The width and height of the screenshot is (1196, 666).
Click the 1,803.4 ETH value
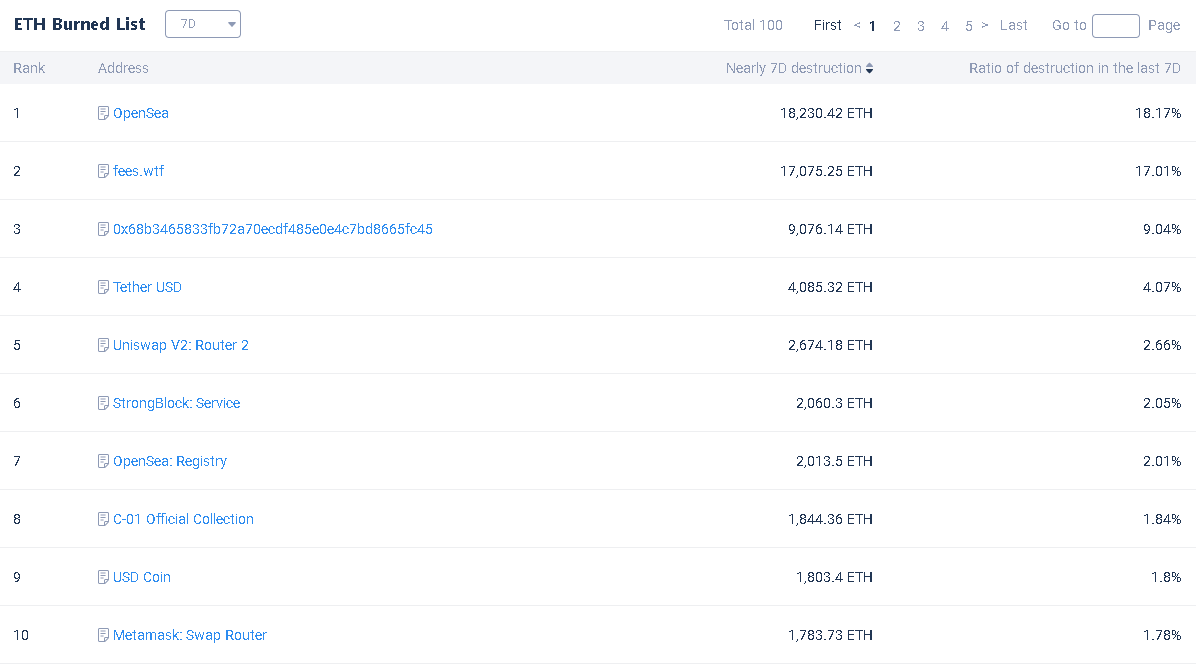[x=834, y=577]
